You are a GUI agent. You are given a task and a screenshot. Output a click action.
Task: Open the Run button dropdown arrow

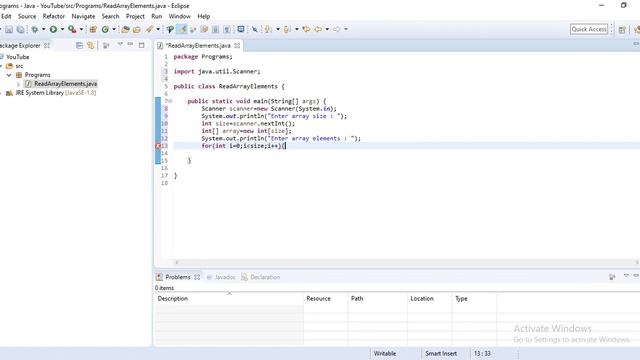click(x=62, y=29)
